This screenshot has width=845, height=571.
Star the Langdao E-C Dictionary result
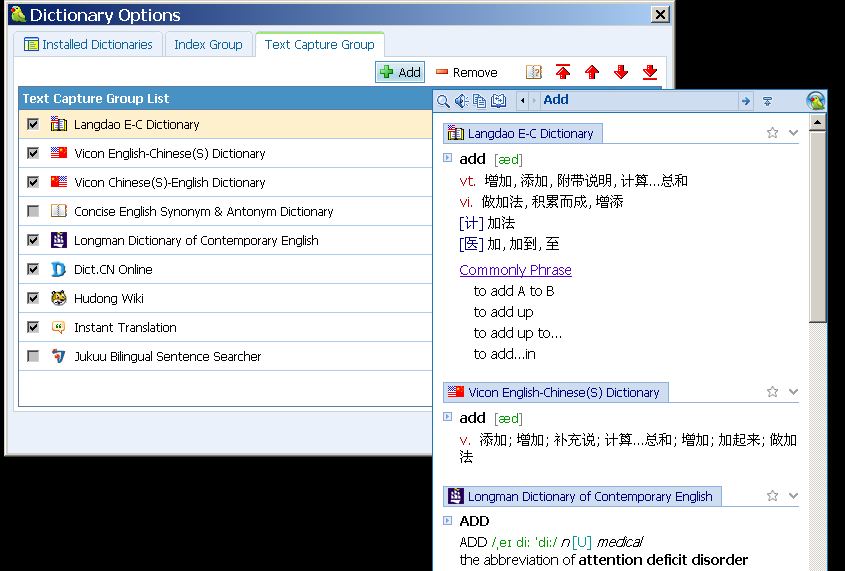tap(772, 133)
